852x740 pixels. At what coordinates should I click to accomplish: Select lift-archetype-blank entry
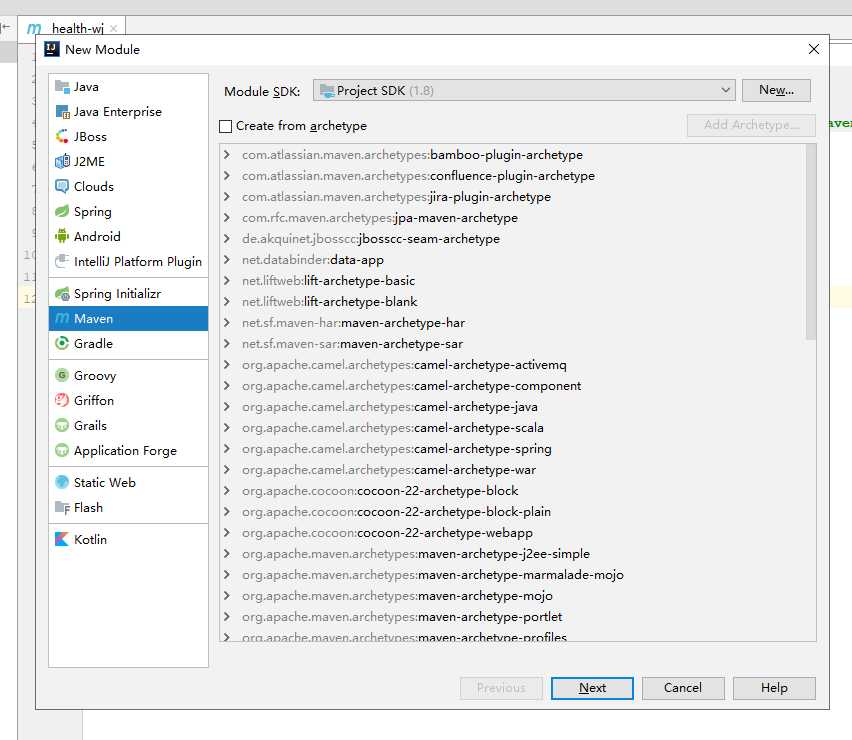329,302
